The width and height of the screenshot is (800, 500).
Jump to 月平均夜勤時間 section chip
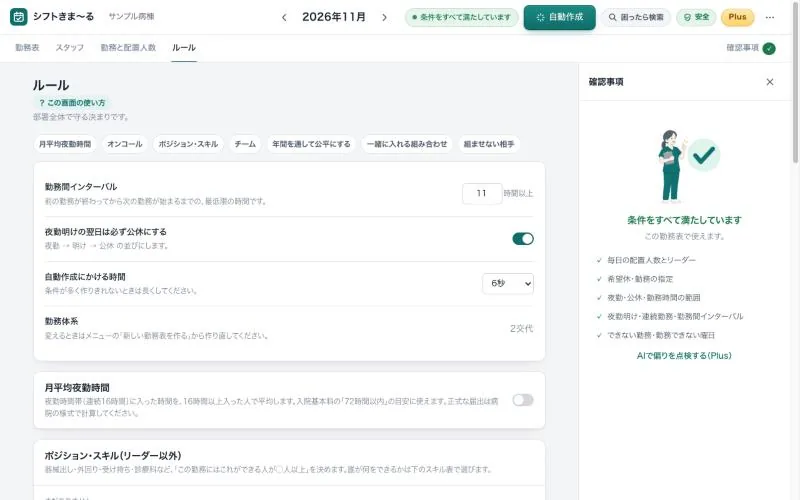65,144
